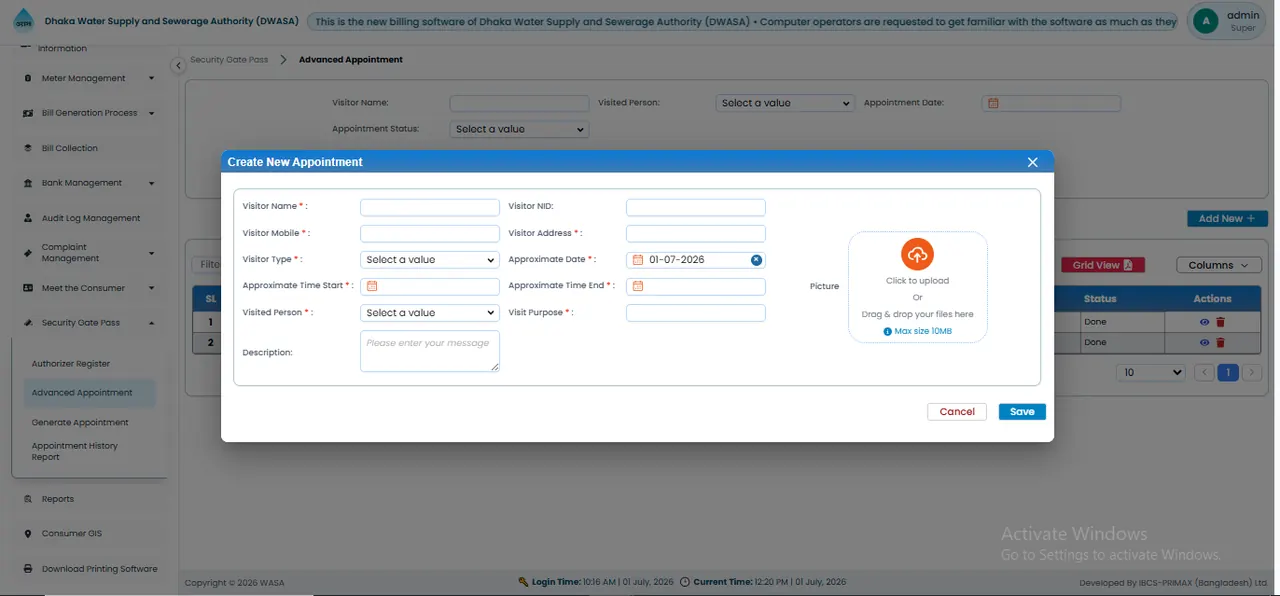Click the Visitor Mobile input field

[x=430, y=234]
